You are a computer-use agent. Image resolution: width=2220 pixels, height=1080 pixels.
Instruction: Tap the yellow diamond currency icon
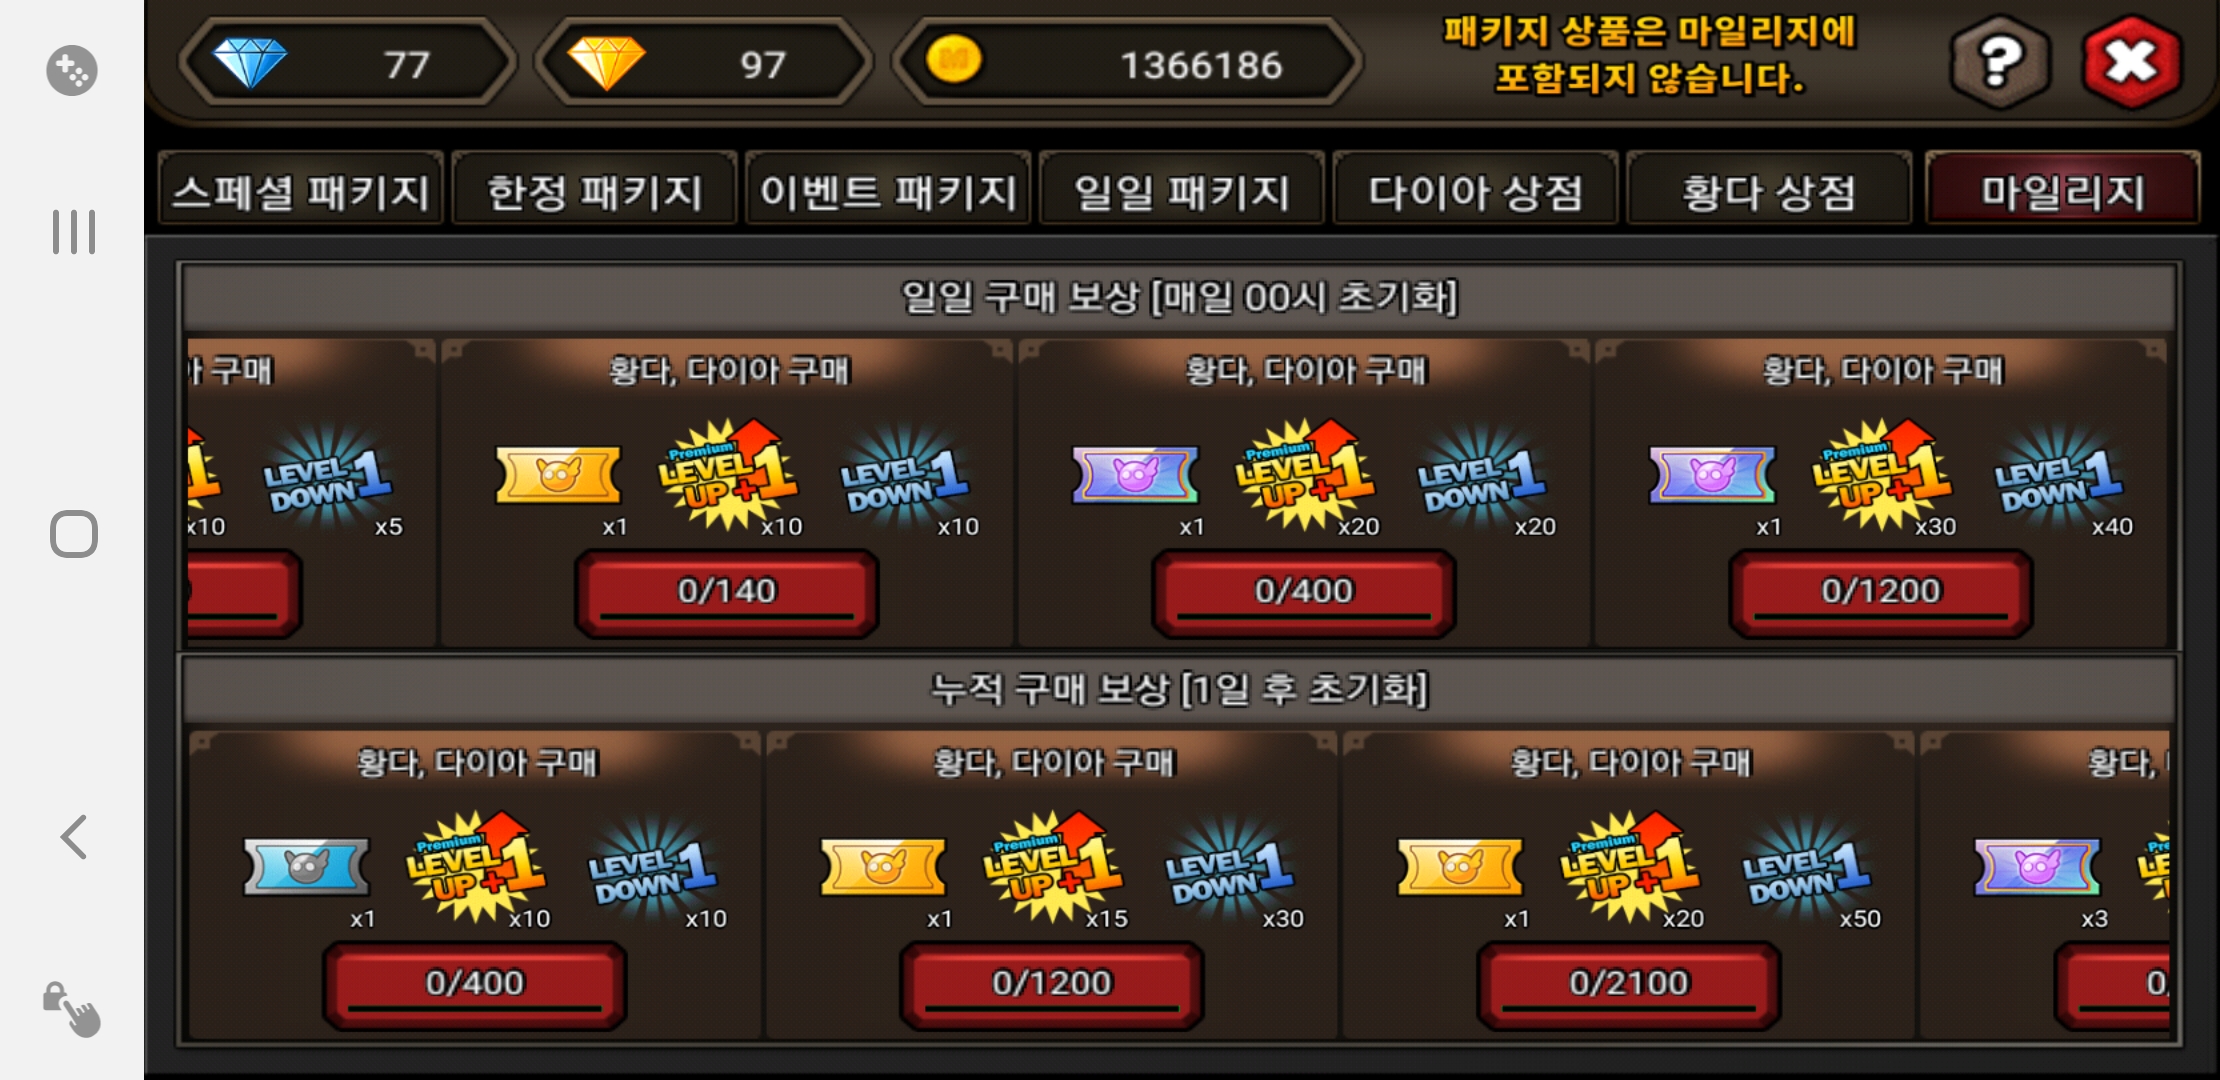point(606,63)
